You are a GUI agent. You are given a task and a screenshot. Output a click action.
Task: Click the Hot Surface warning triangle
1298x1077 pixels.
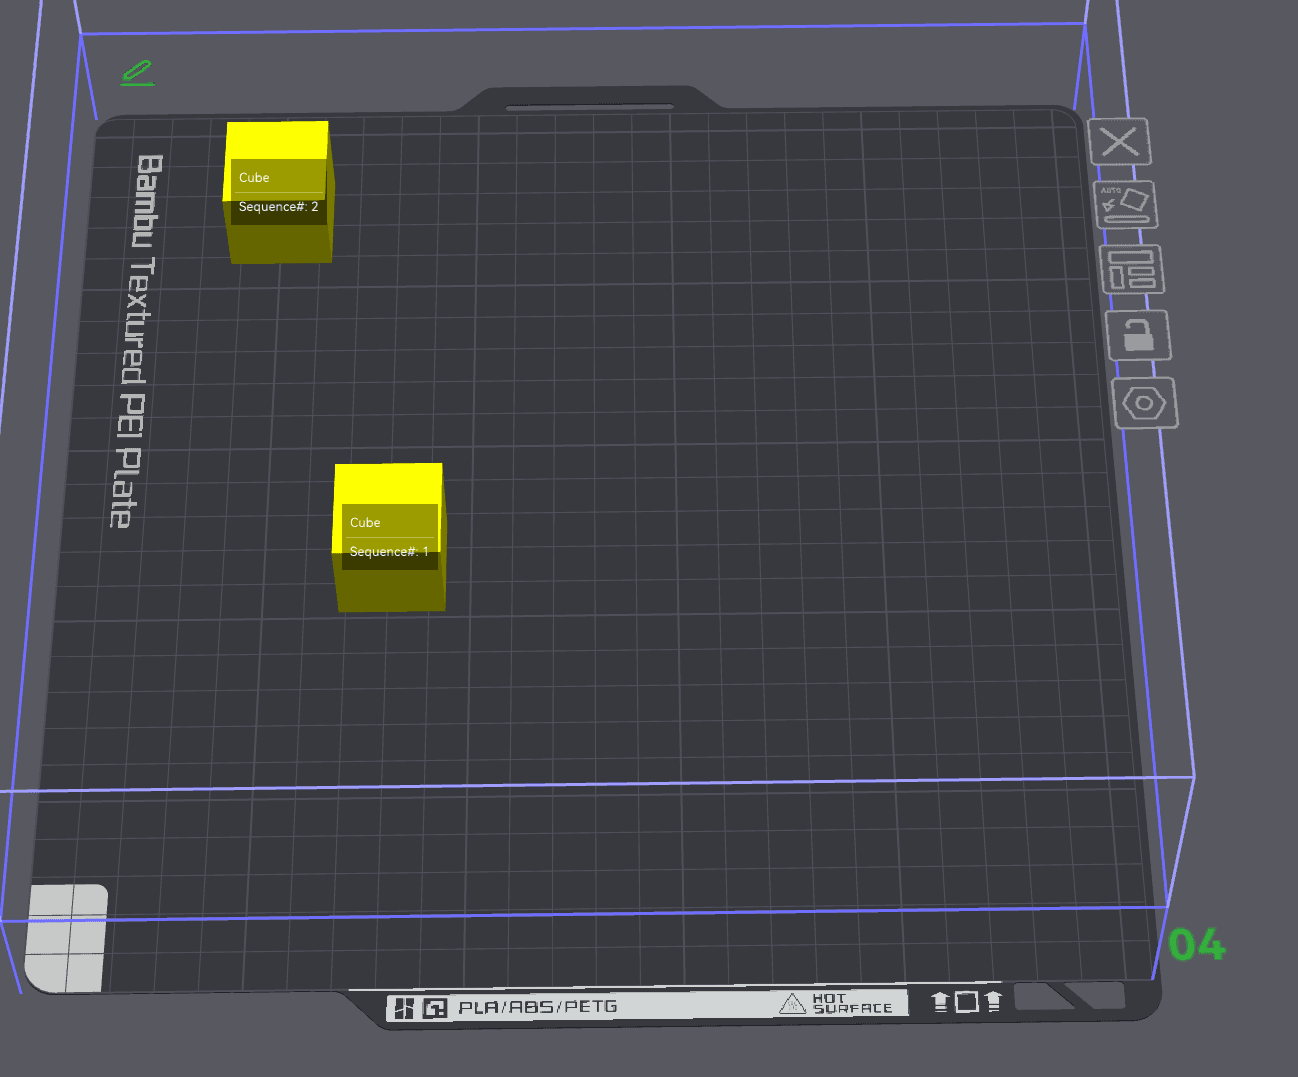coord(792,1003)
